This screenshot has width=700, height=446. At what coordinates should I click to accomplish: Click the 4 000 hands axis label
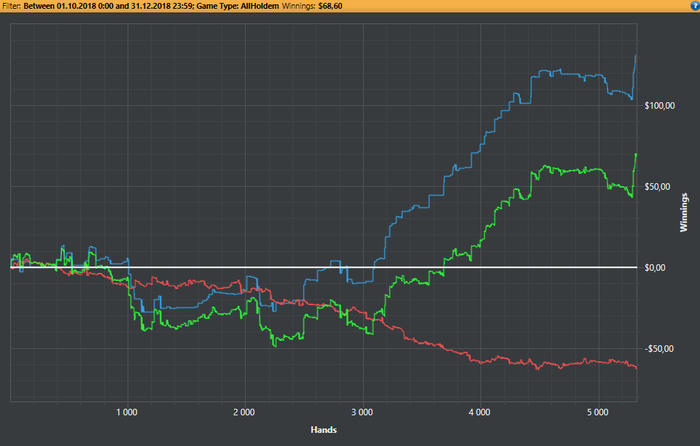coord(479,412)
